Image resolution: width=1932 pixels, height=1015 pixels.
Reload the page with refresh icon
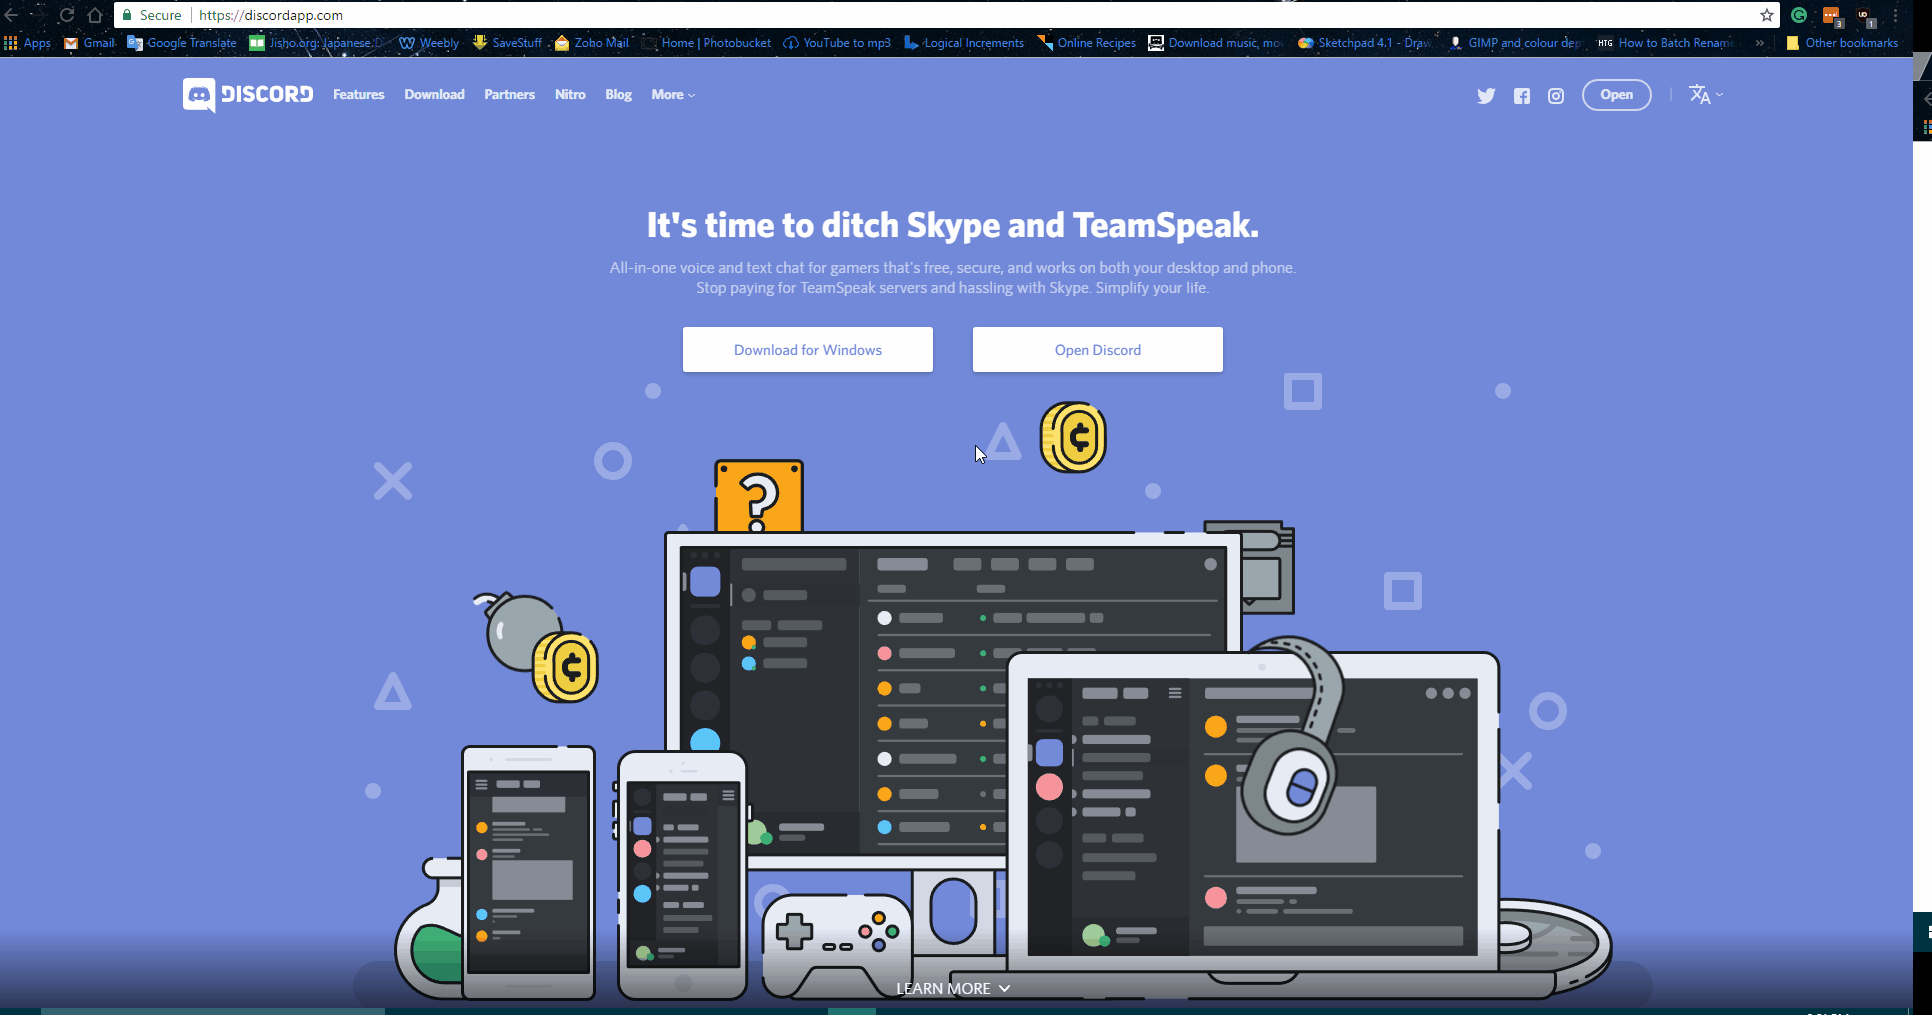(66, 15)
